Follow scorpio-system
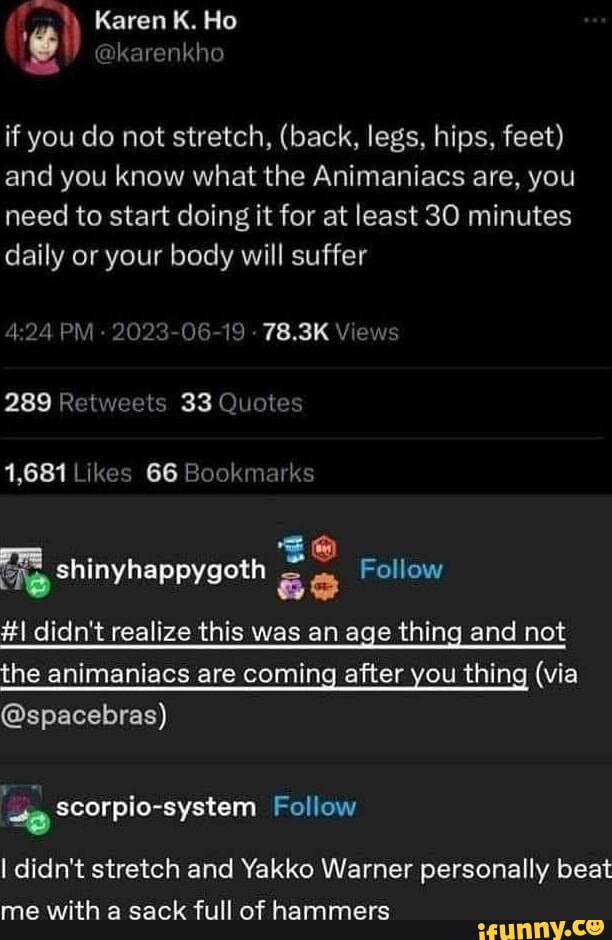The image size is (612, 940). (314, 806)
